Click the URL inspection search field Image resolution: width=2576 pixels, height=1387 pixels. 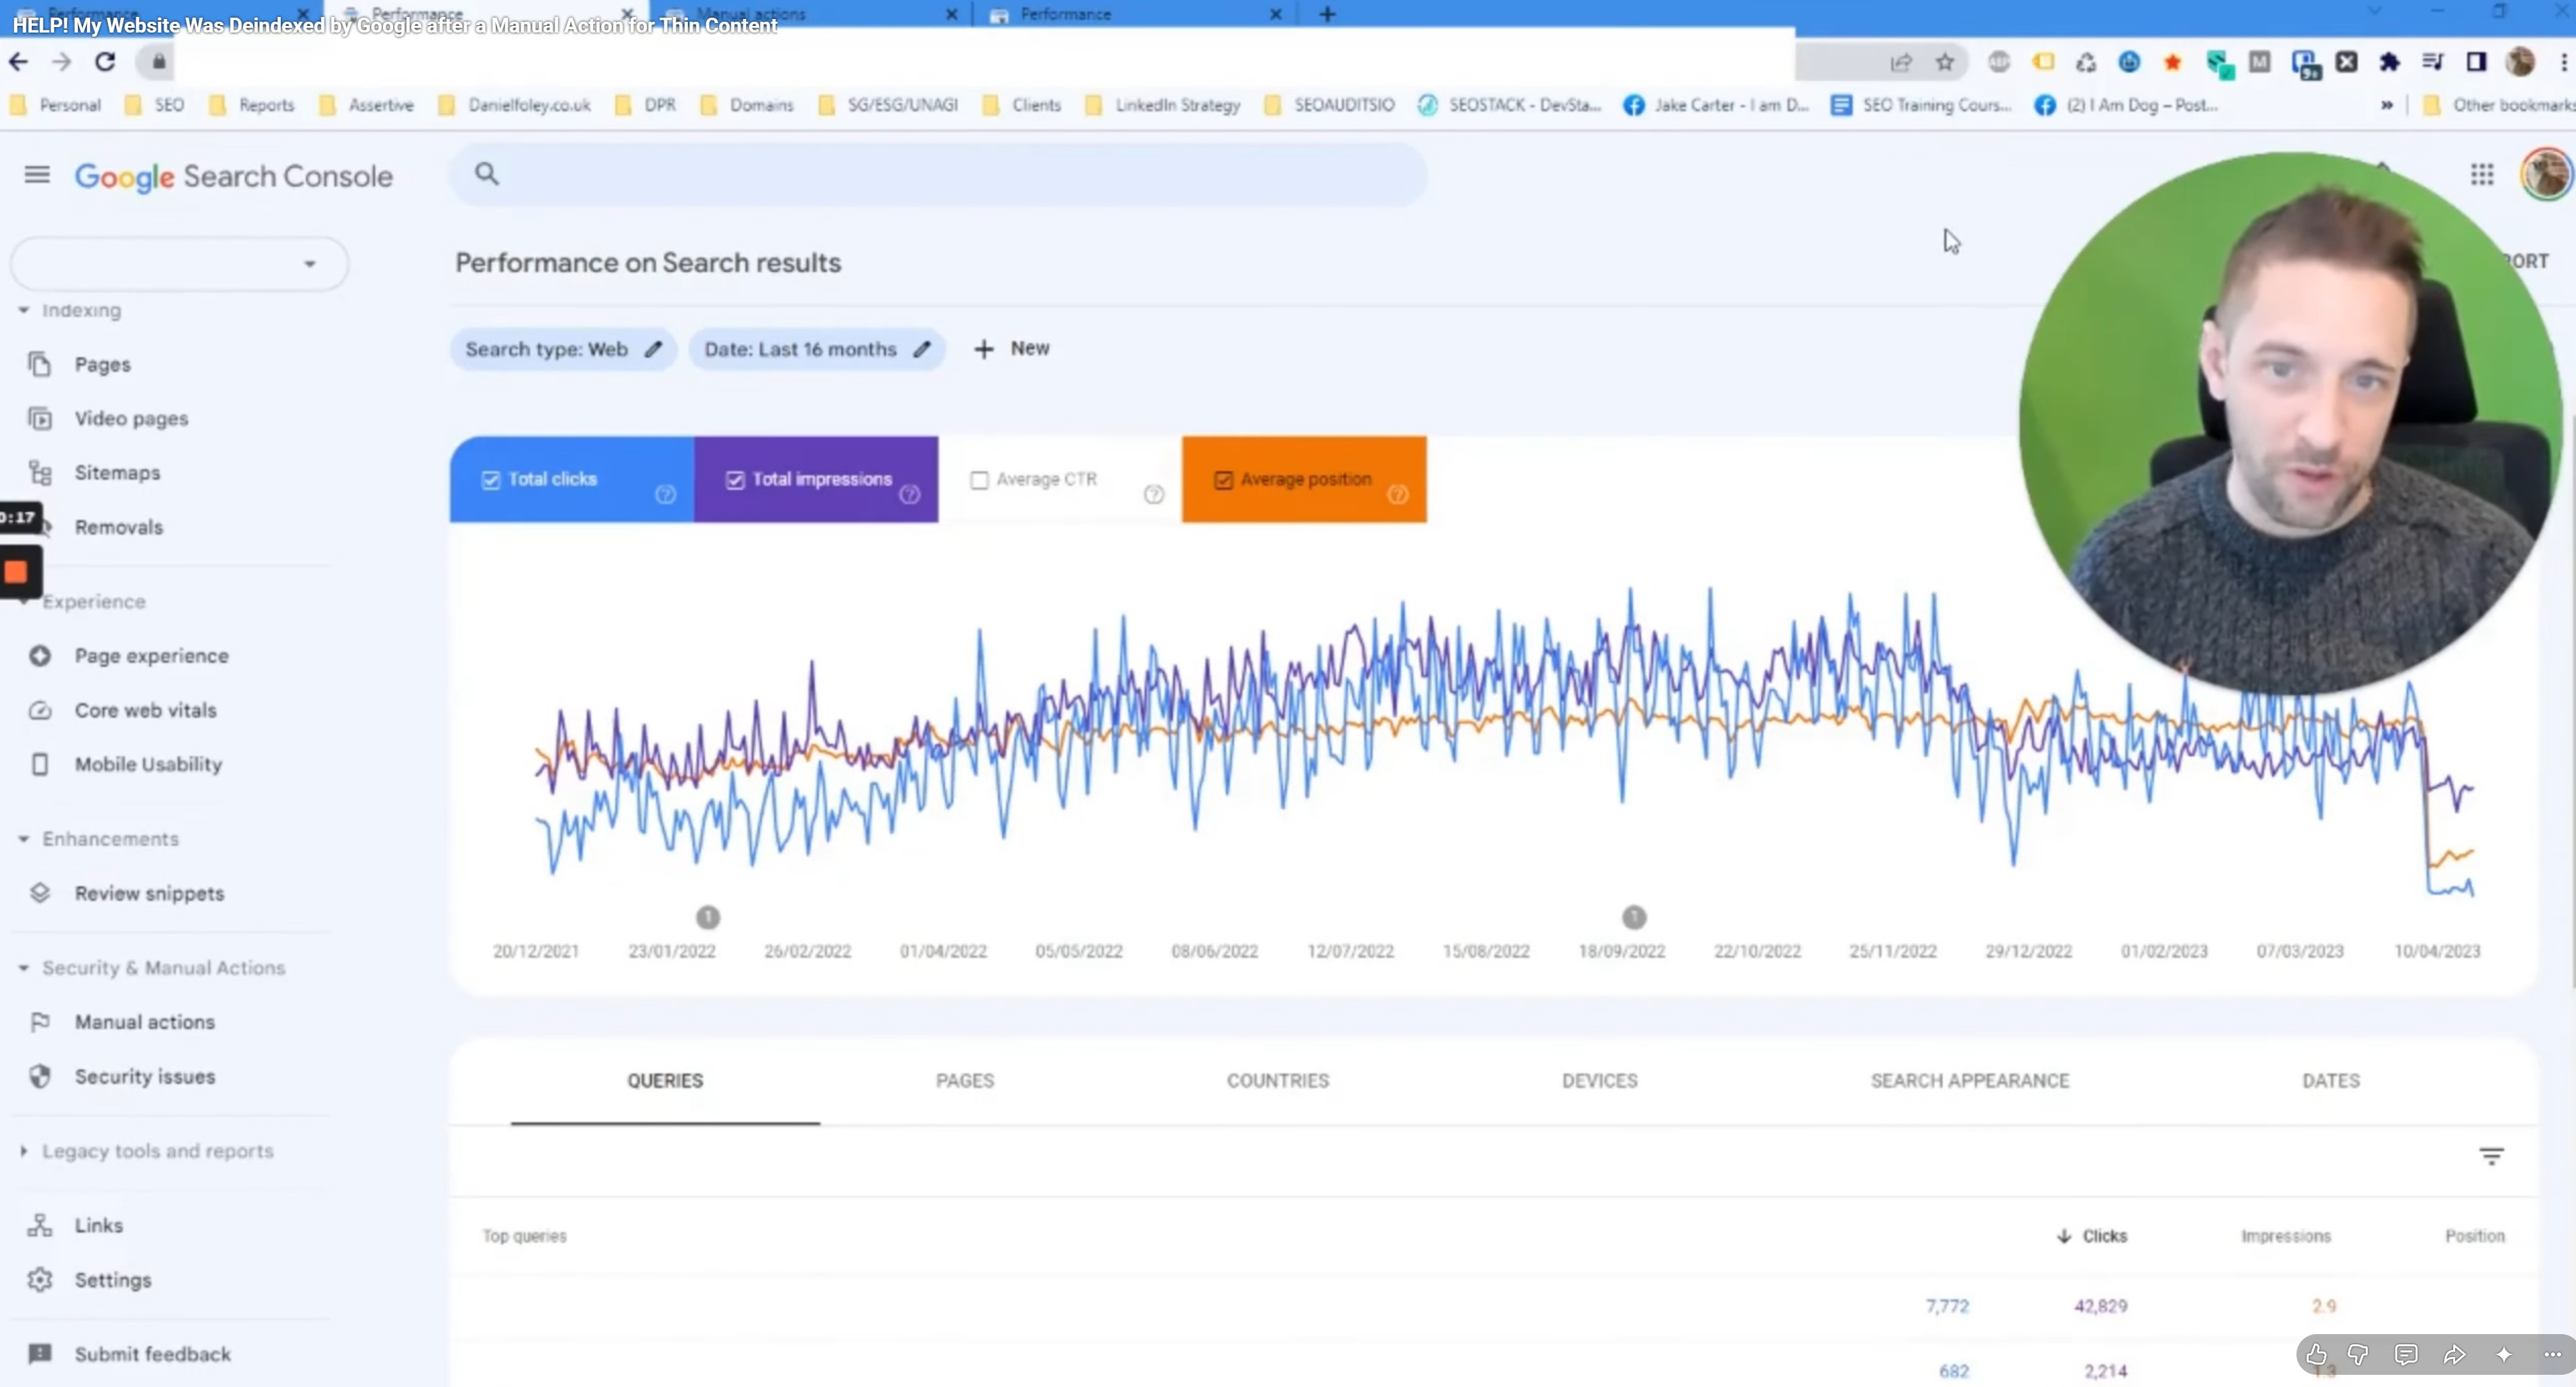point(938,174)
